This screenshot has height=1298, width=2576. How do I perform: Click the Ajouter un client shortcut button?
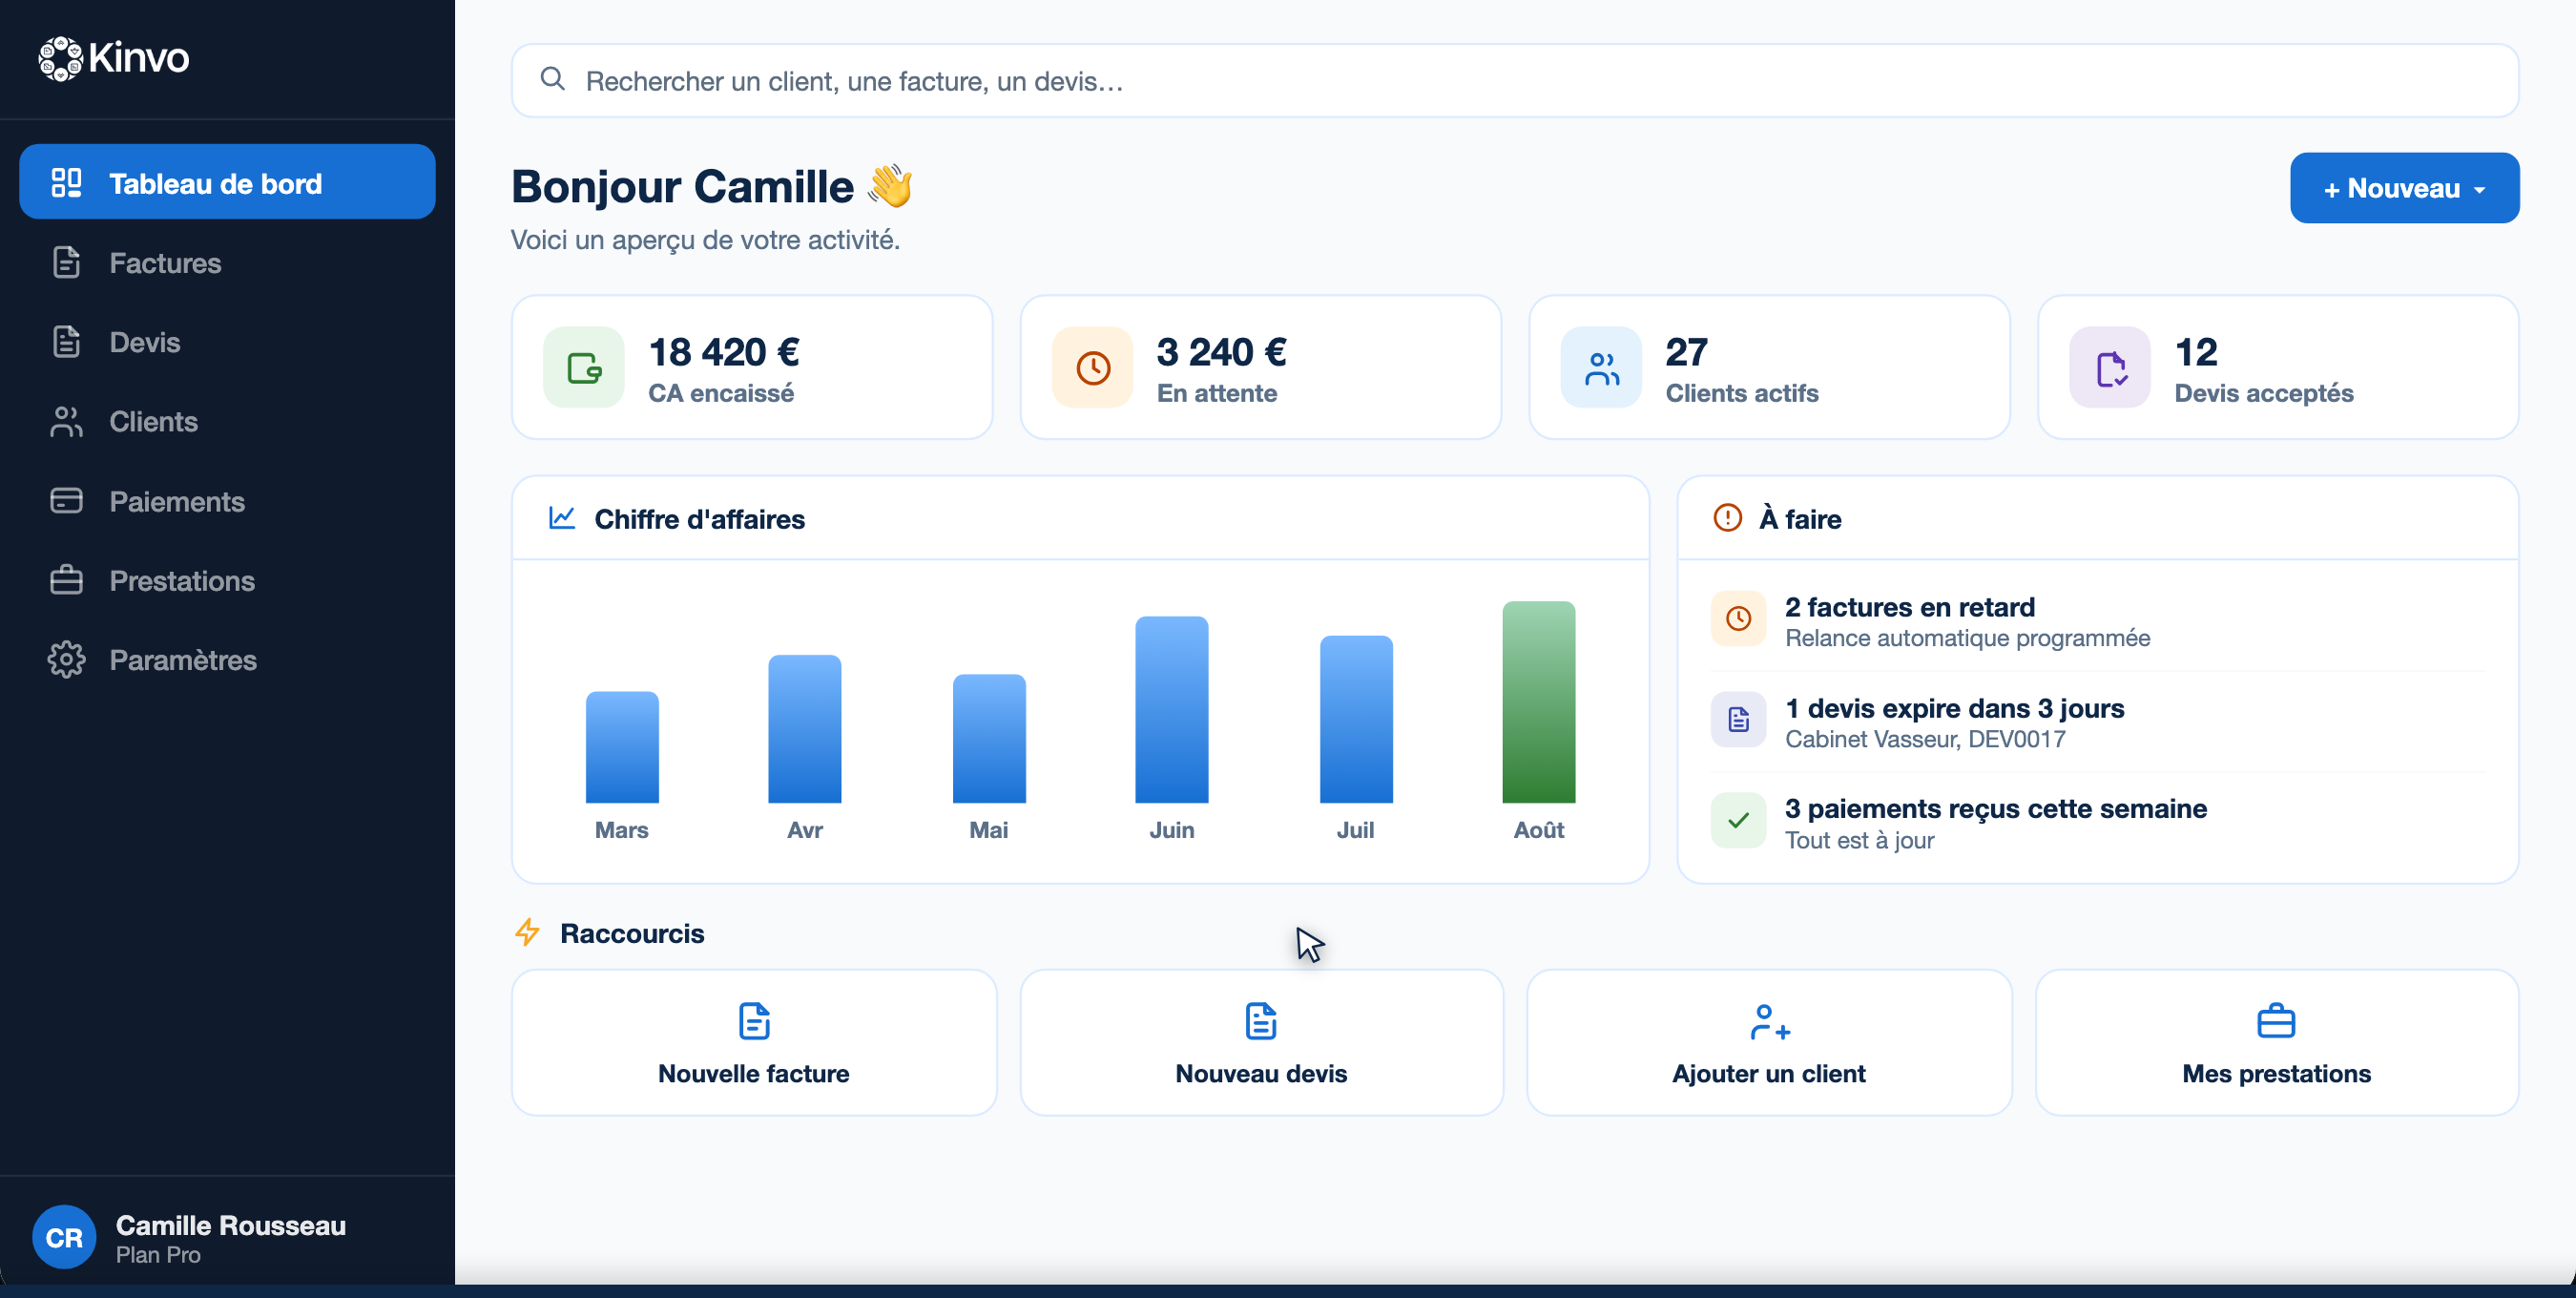(x=1769, y=1042)
